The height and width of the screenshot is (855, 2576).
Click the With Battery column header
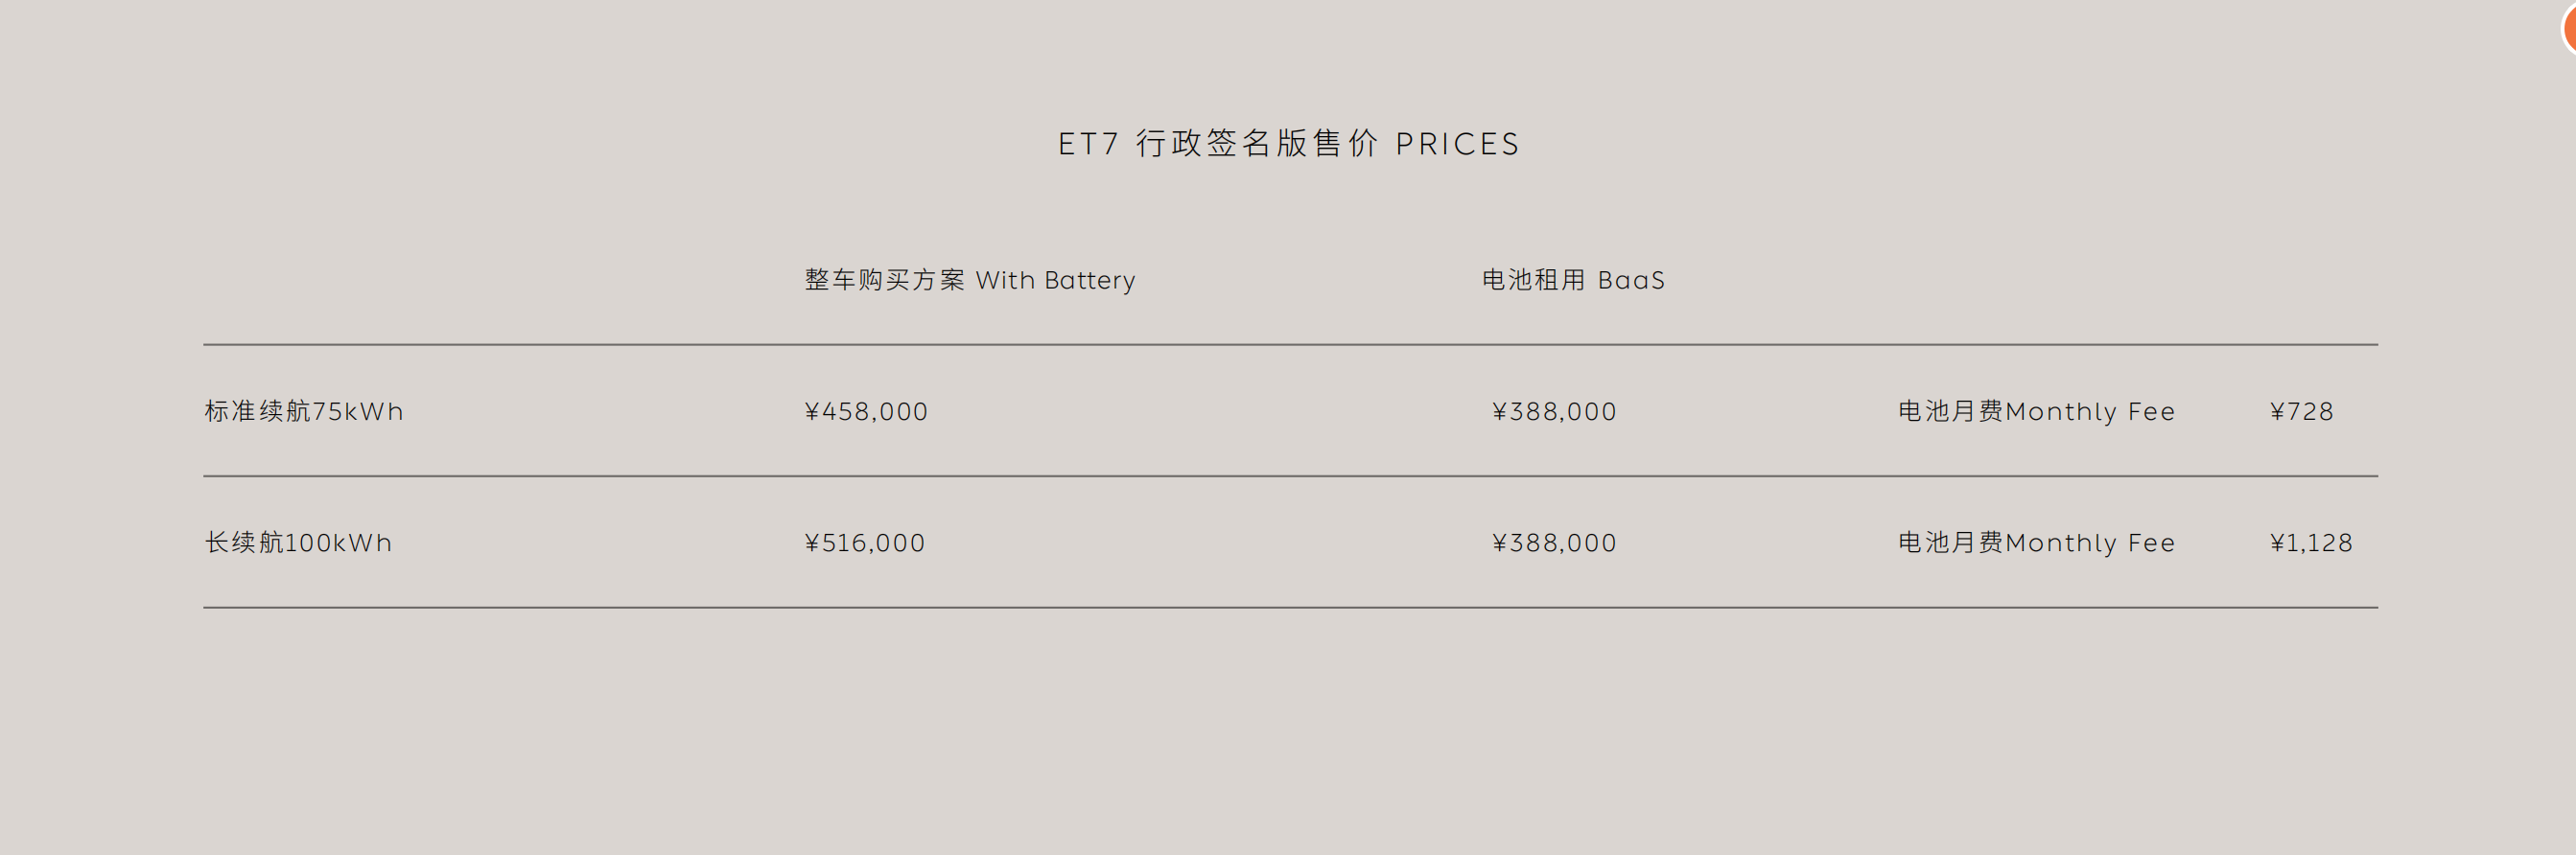pos(1055,281)
